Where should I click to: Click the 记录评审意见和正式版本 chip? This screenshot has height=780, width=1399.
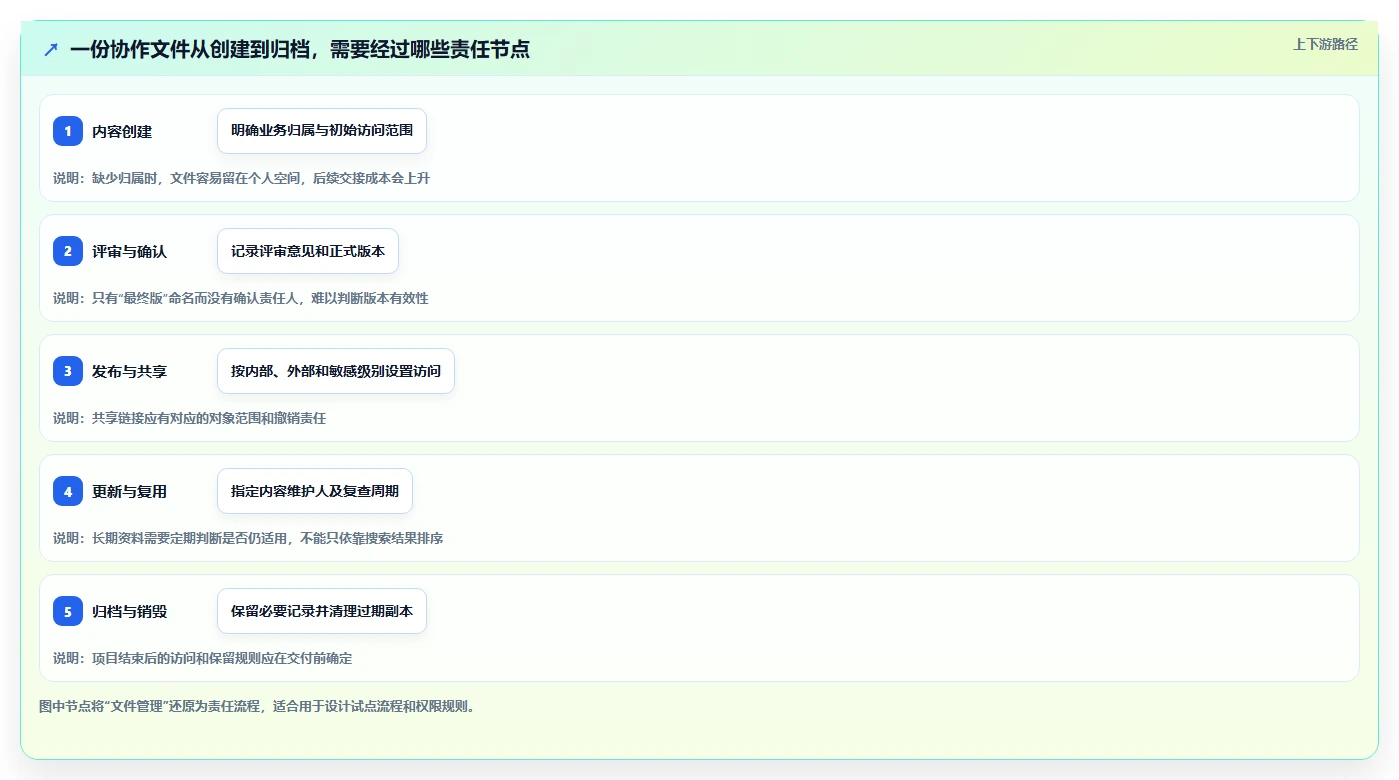point(308,251)
